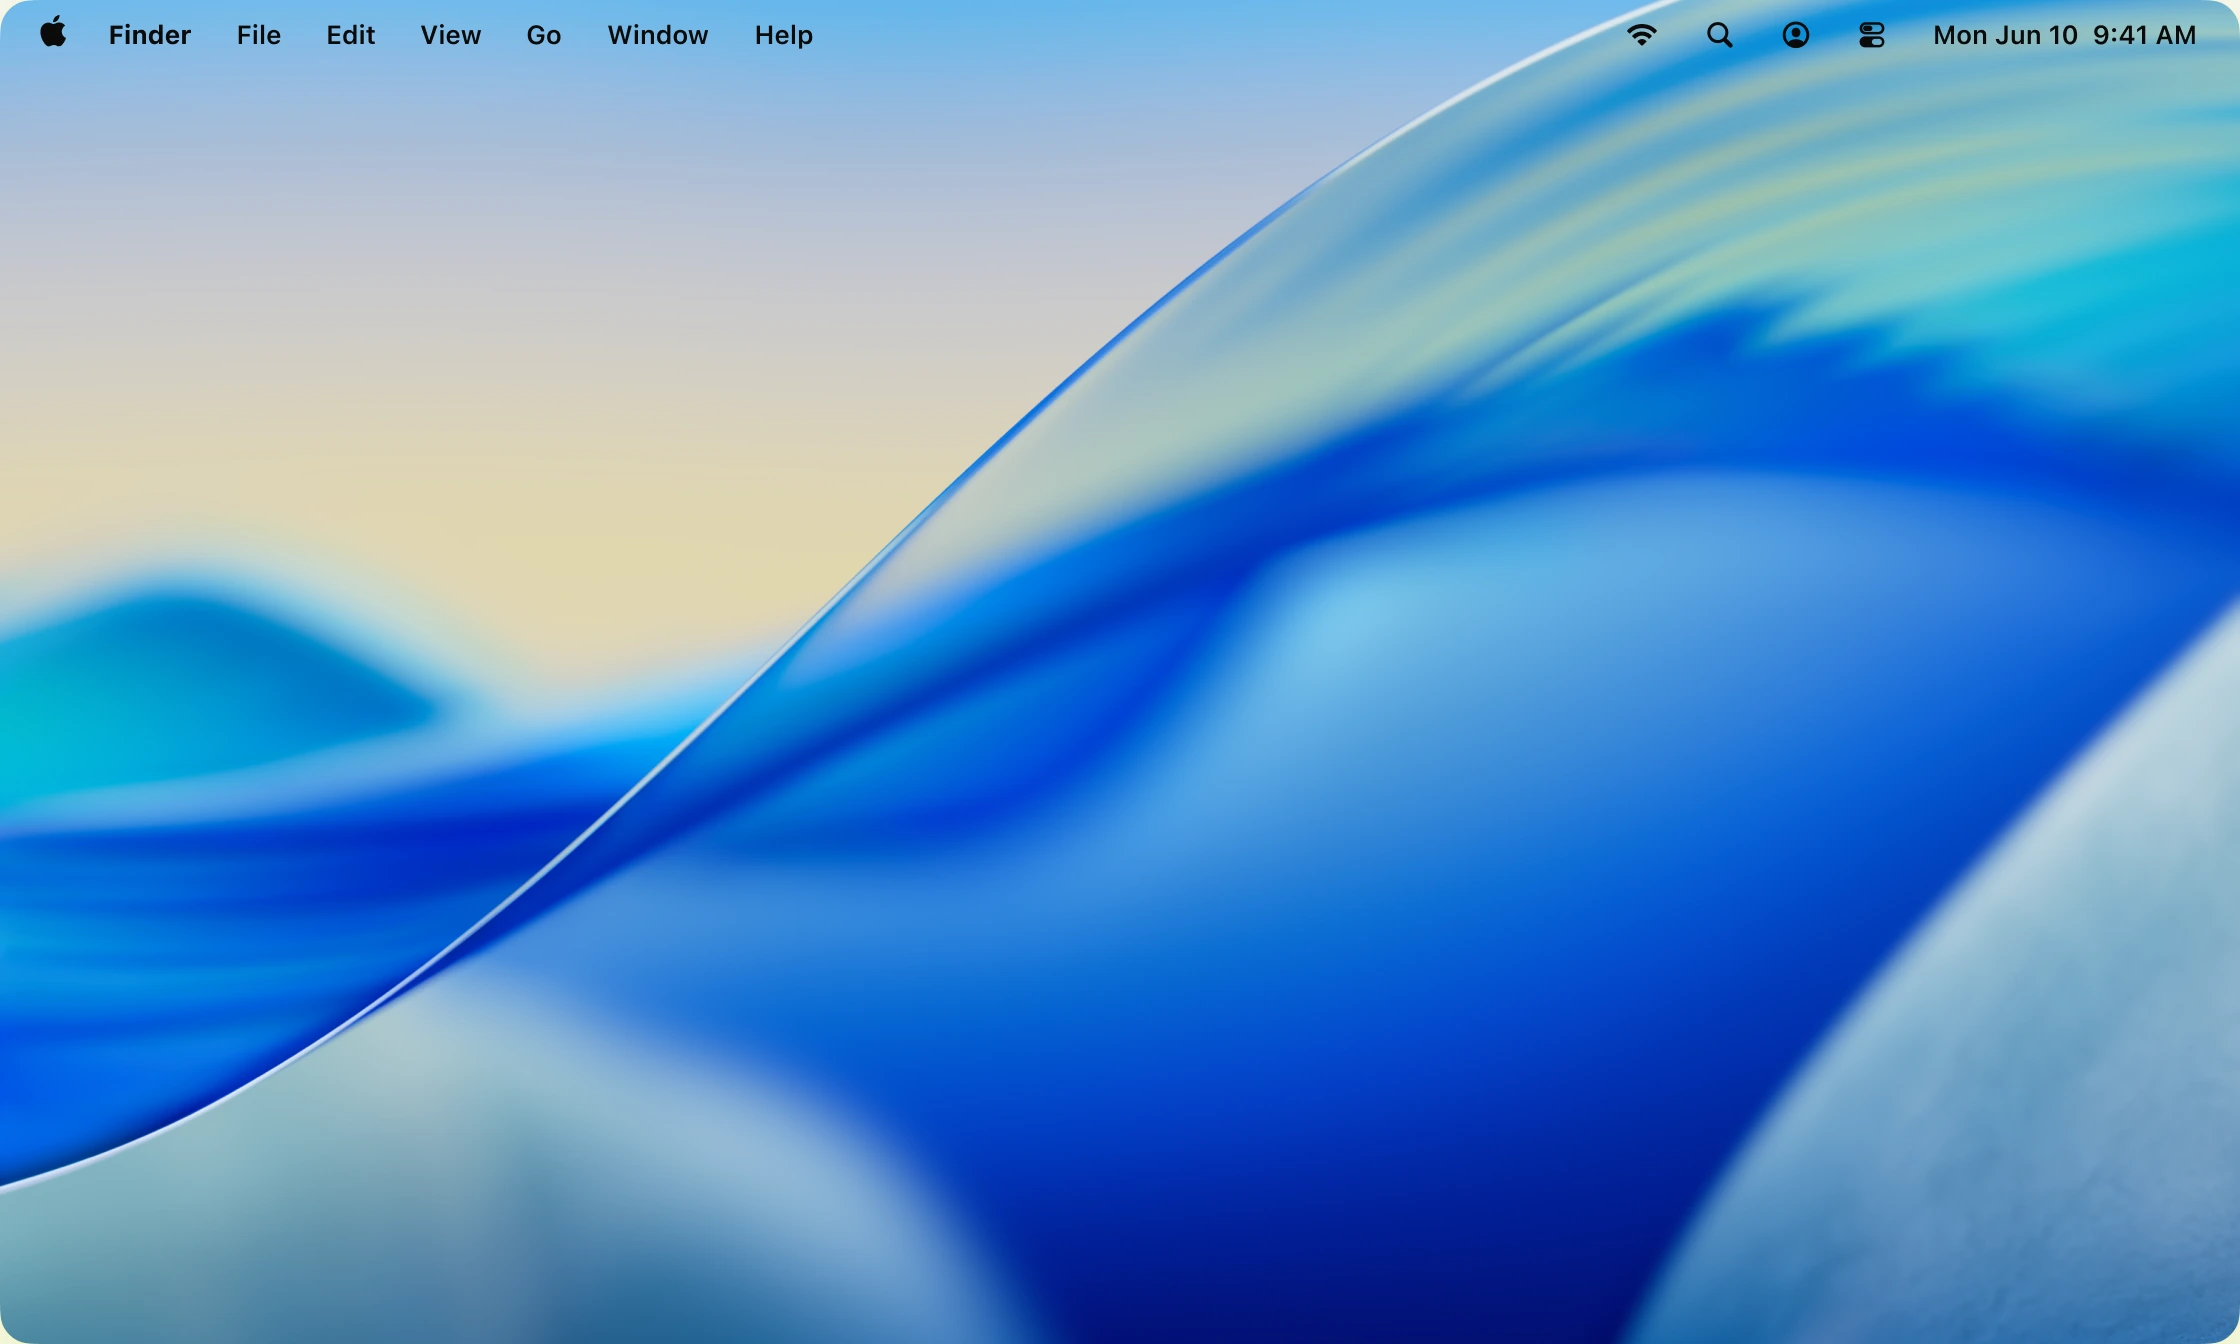
Task: Click the user account silhouette icon
Action: (x=1795, y=35)
